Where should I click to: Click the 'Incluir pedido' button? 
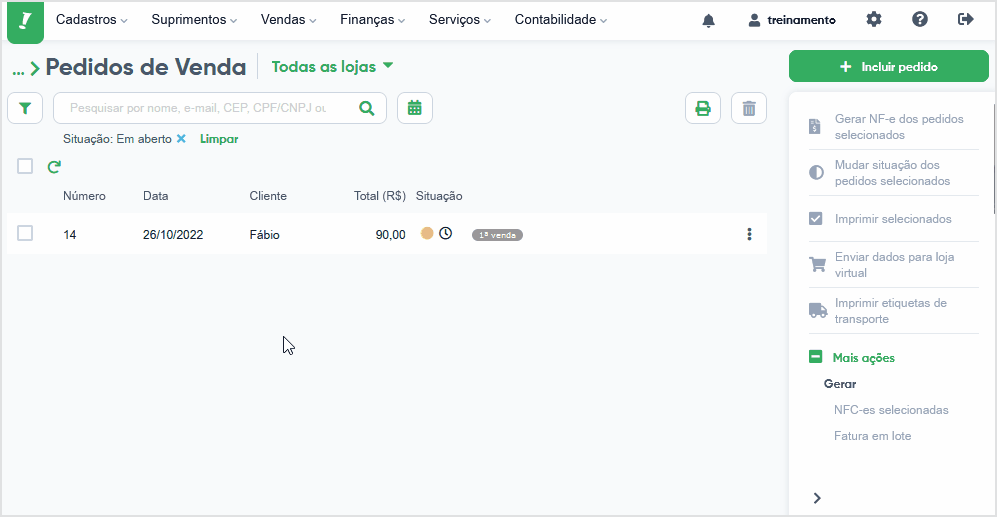[888, 67]
